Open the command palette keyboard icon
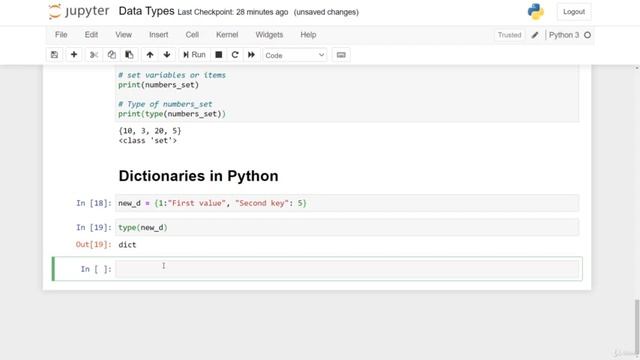Viewport: 640px width, 360px height. tap(341, 55)
